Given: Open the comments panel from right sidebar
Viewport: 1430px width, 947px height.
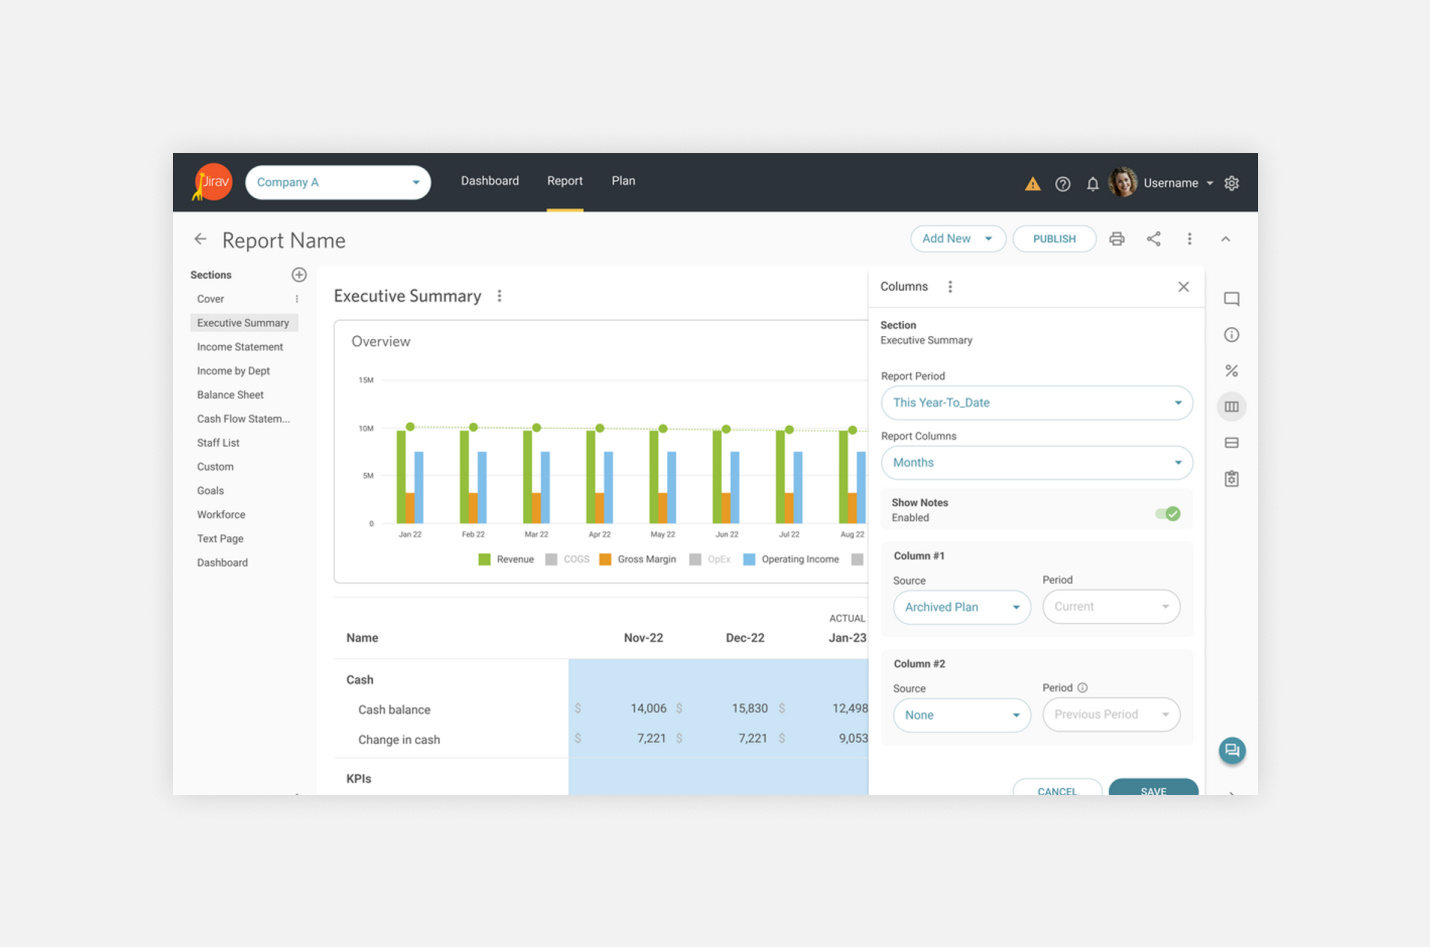Looking at the screenshot, I should coord(1231,298).
